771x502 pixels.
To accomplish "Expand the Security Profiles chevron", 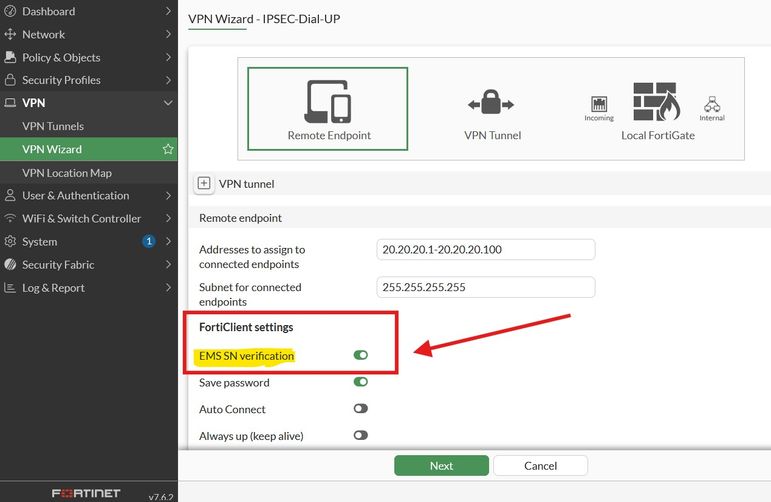I will coord(168,80).
